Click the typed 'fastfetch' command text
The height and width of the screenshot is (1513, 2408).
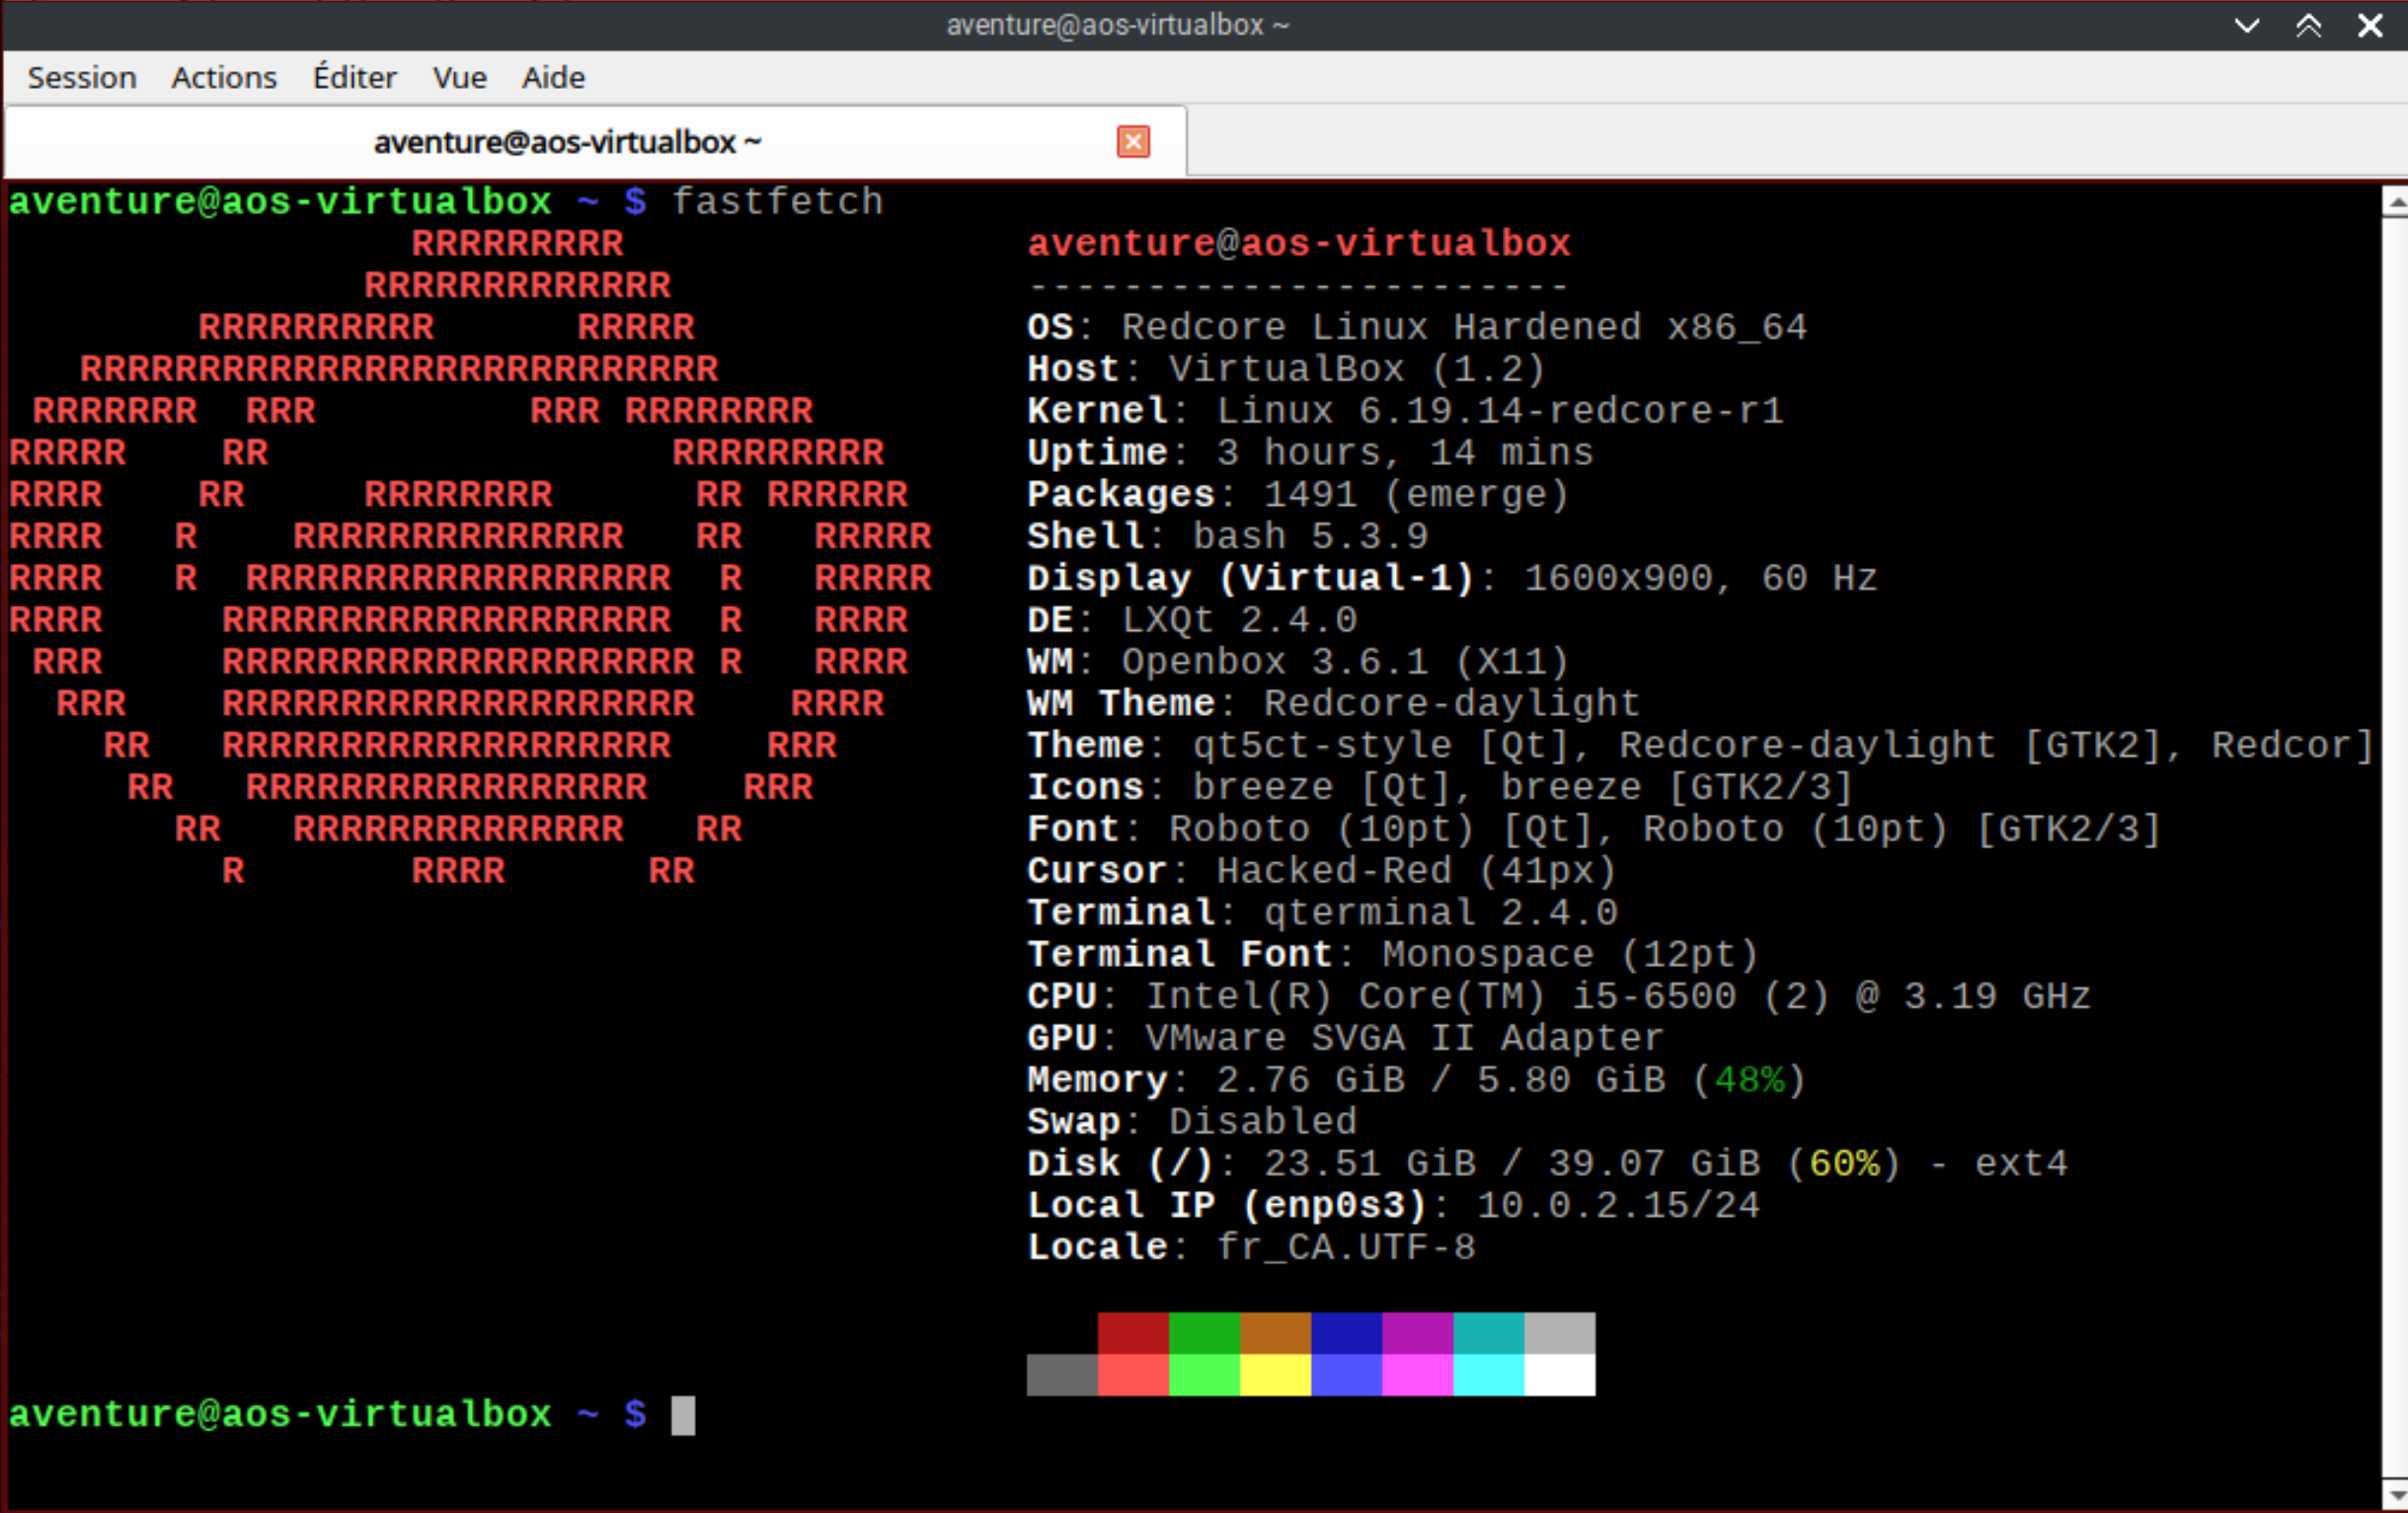[x=777, y=202]
